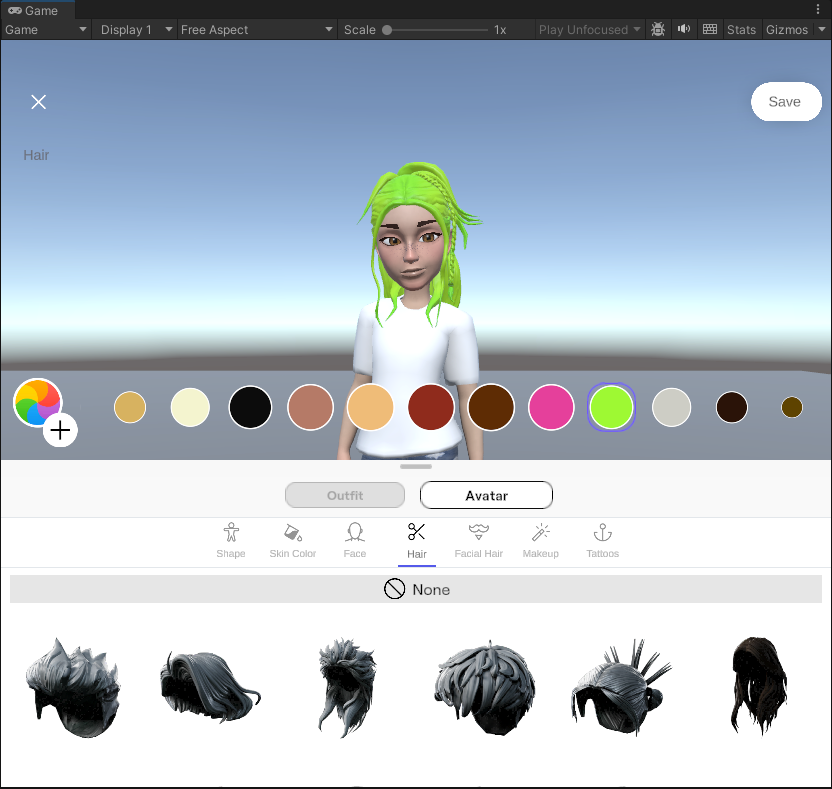Select the Makeup wand icon

[x=541, y=539]
